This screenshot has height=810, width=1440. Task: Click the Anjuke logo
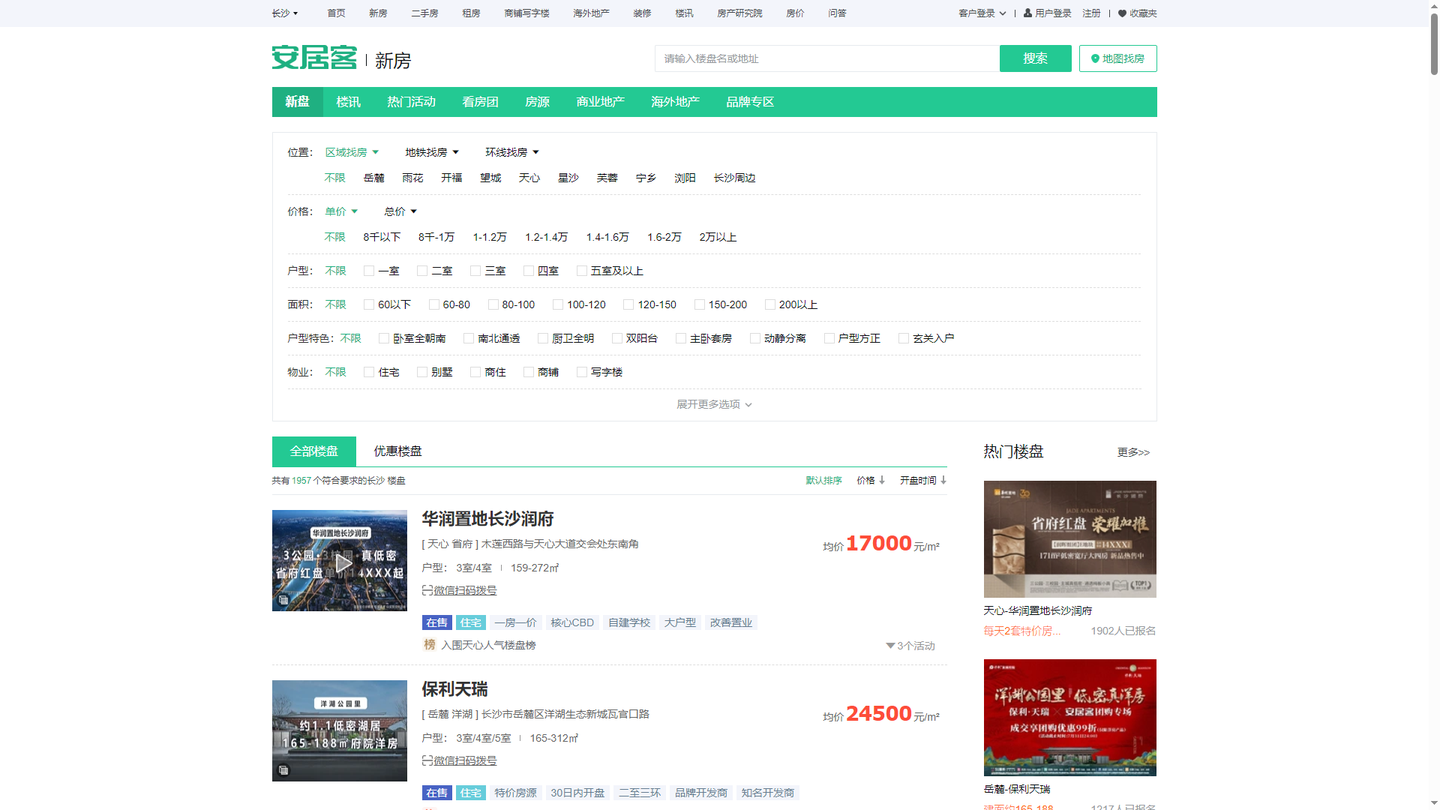314,58
